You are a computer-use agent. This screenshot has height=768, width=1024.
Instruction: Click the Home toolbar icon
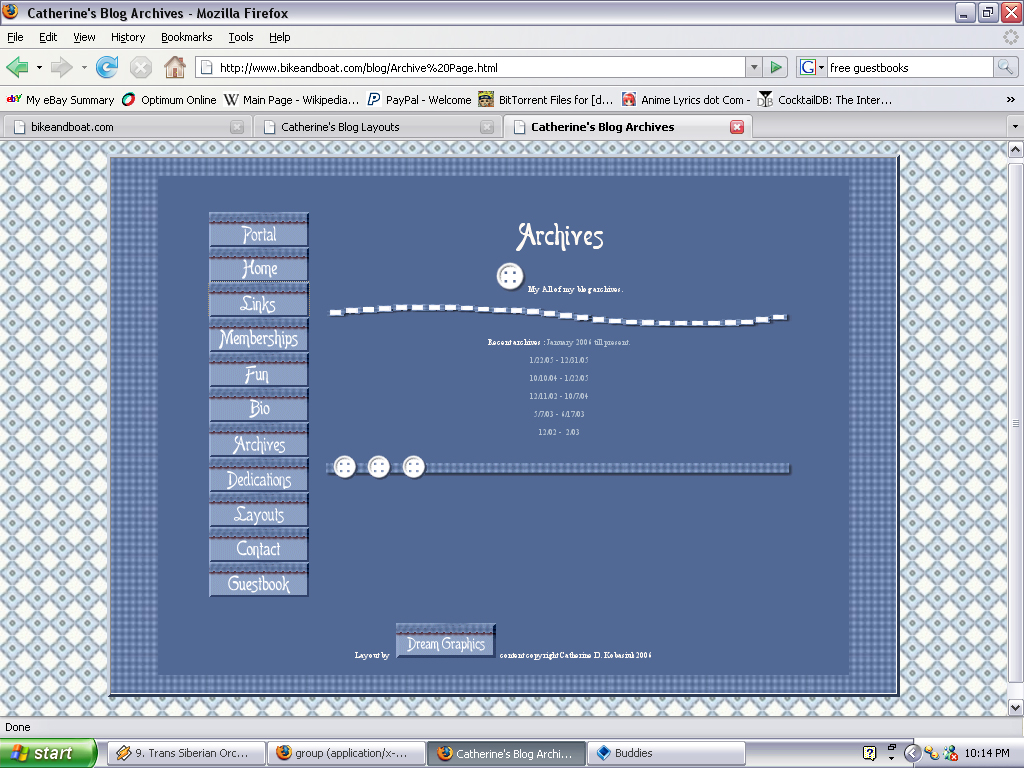(x=174, y=68)
